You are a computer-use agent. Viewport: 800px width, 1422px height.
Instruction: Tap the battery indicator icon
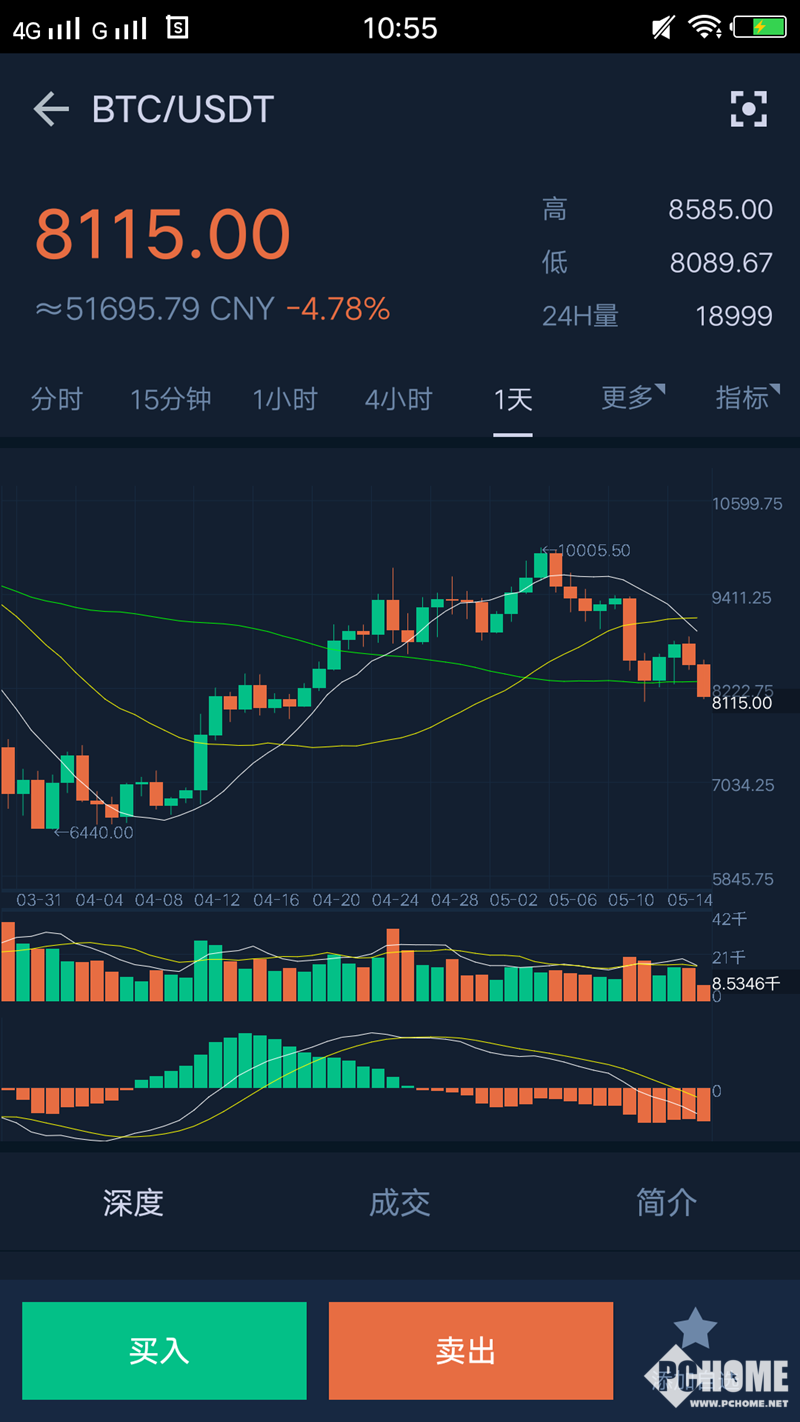[758, 28]
